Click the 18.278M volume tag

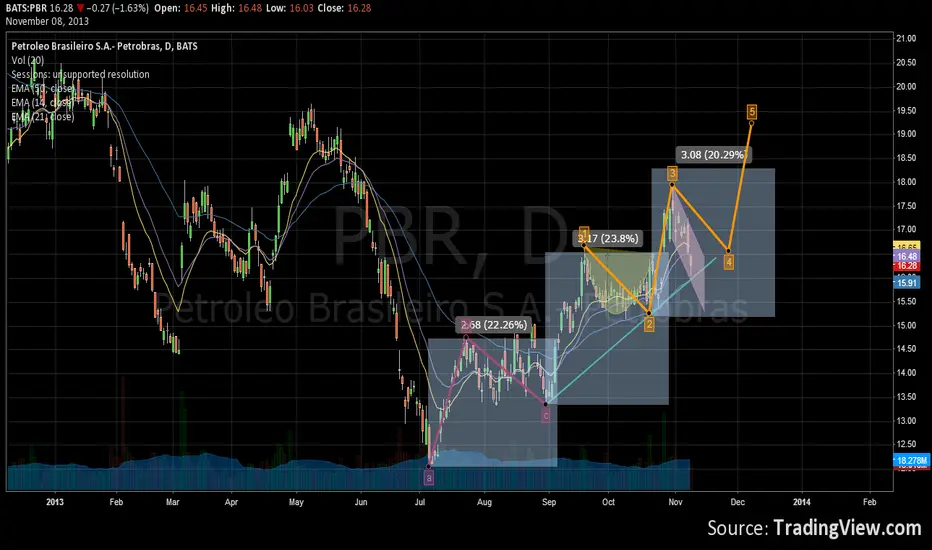coord(911,460)
